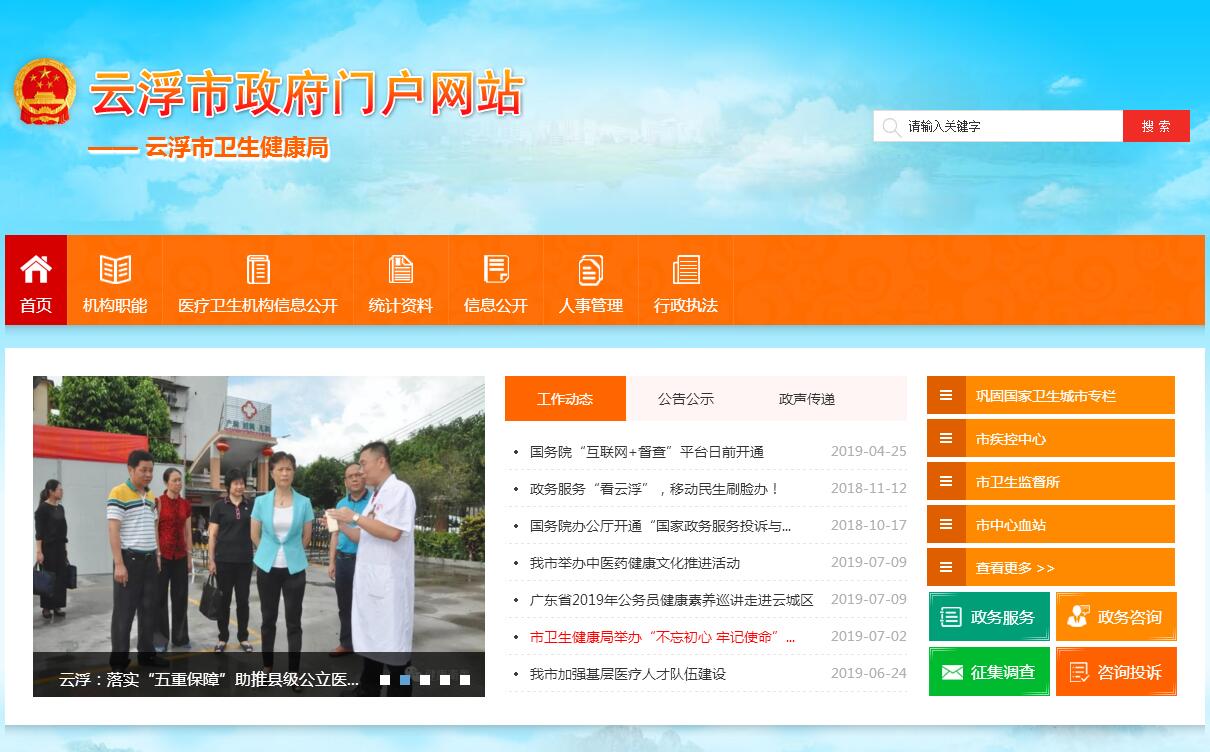This screenshot has height=752, width=1210.
Task: Open the 人事管理 menu label
Action: [x=591, y=305]
